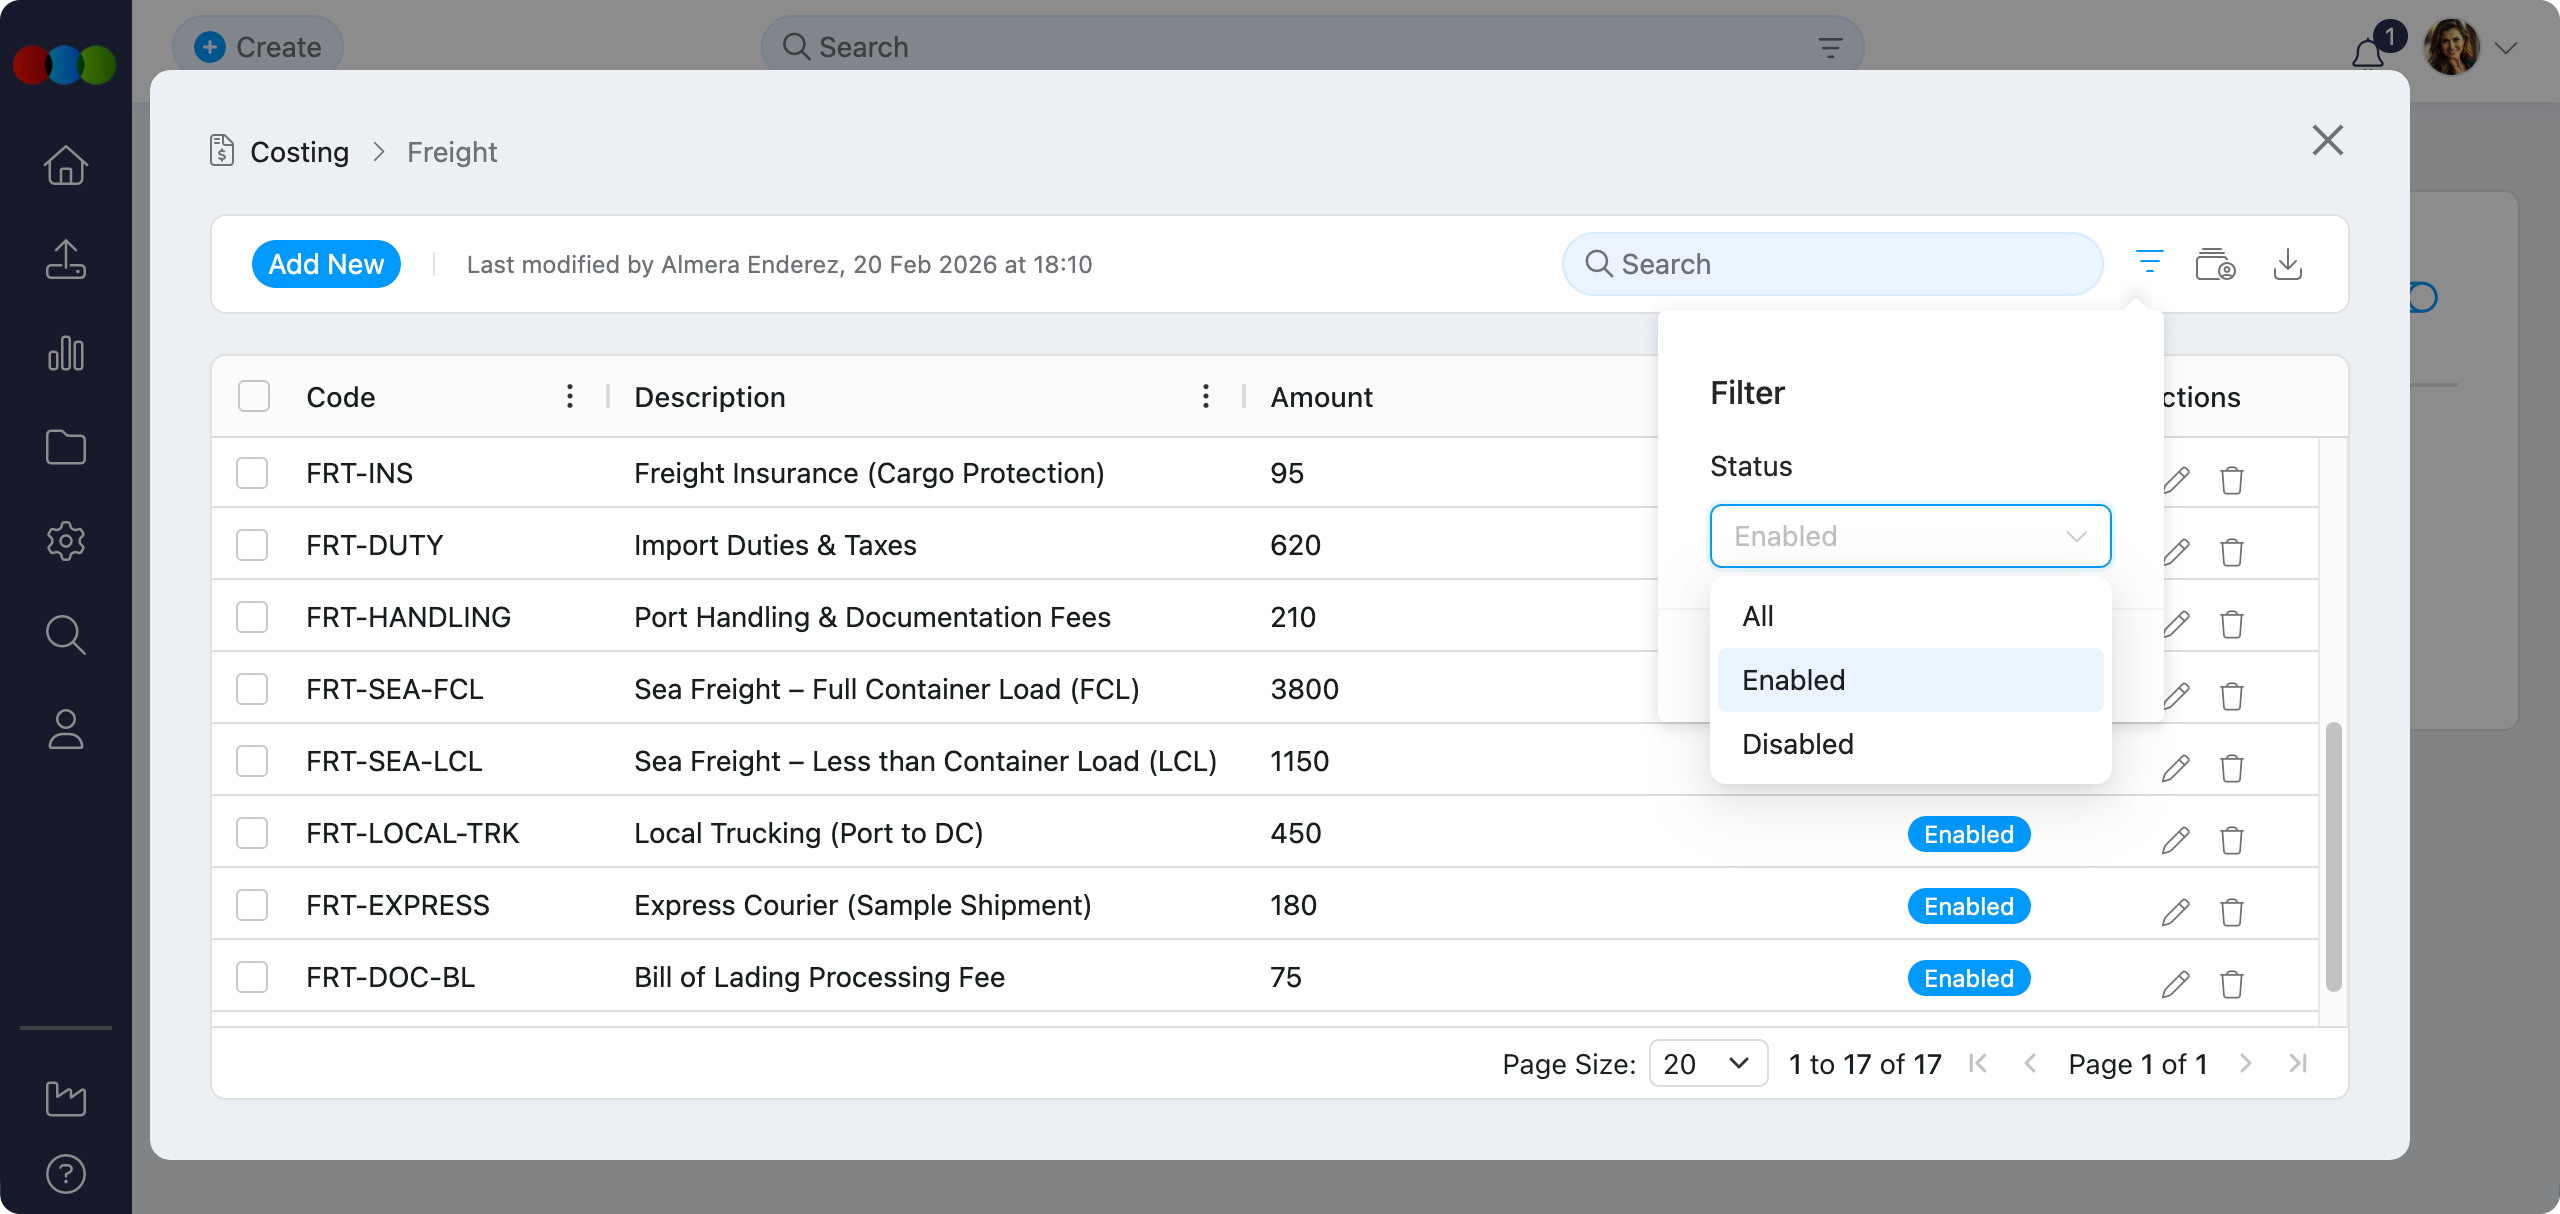
Task: Click the help question mark icon in the sidebar
Action: point(66,1173)
